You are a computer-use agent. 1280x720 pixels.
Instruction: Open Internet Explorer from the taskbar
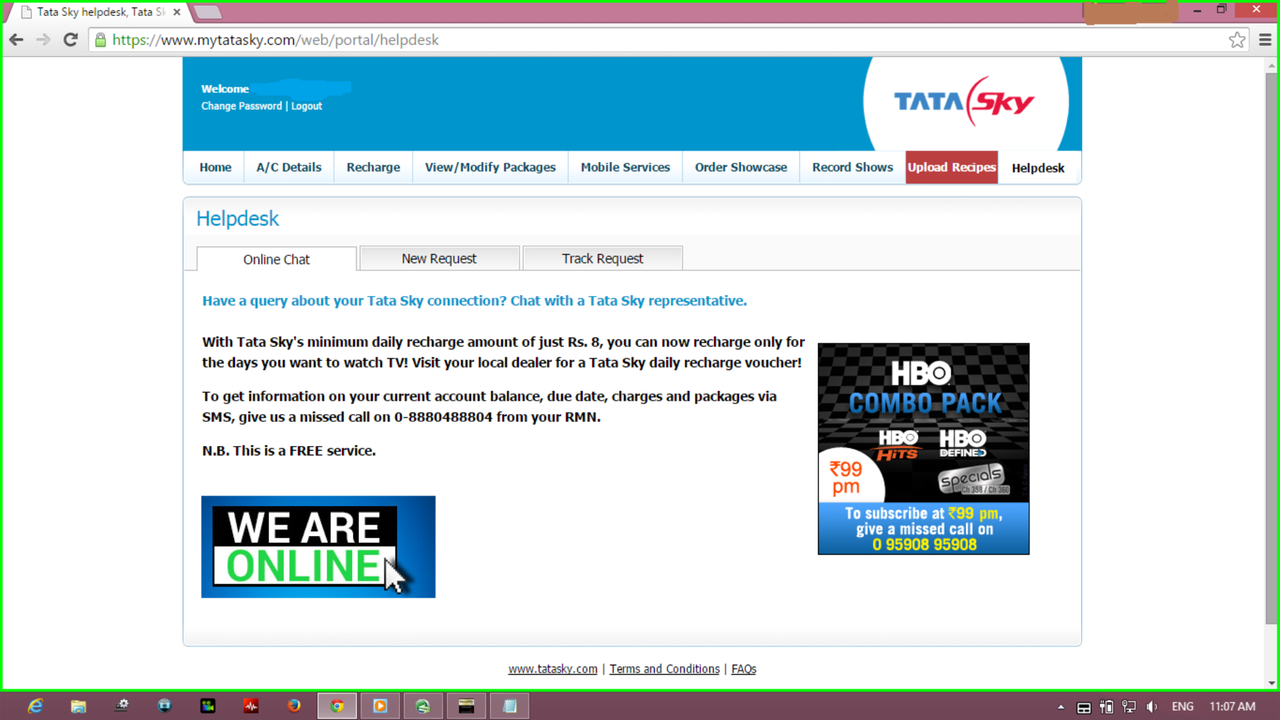(x=35, y=706)
